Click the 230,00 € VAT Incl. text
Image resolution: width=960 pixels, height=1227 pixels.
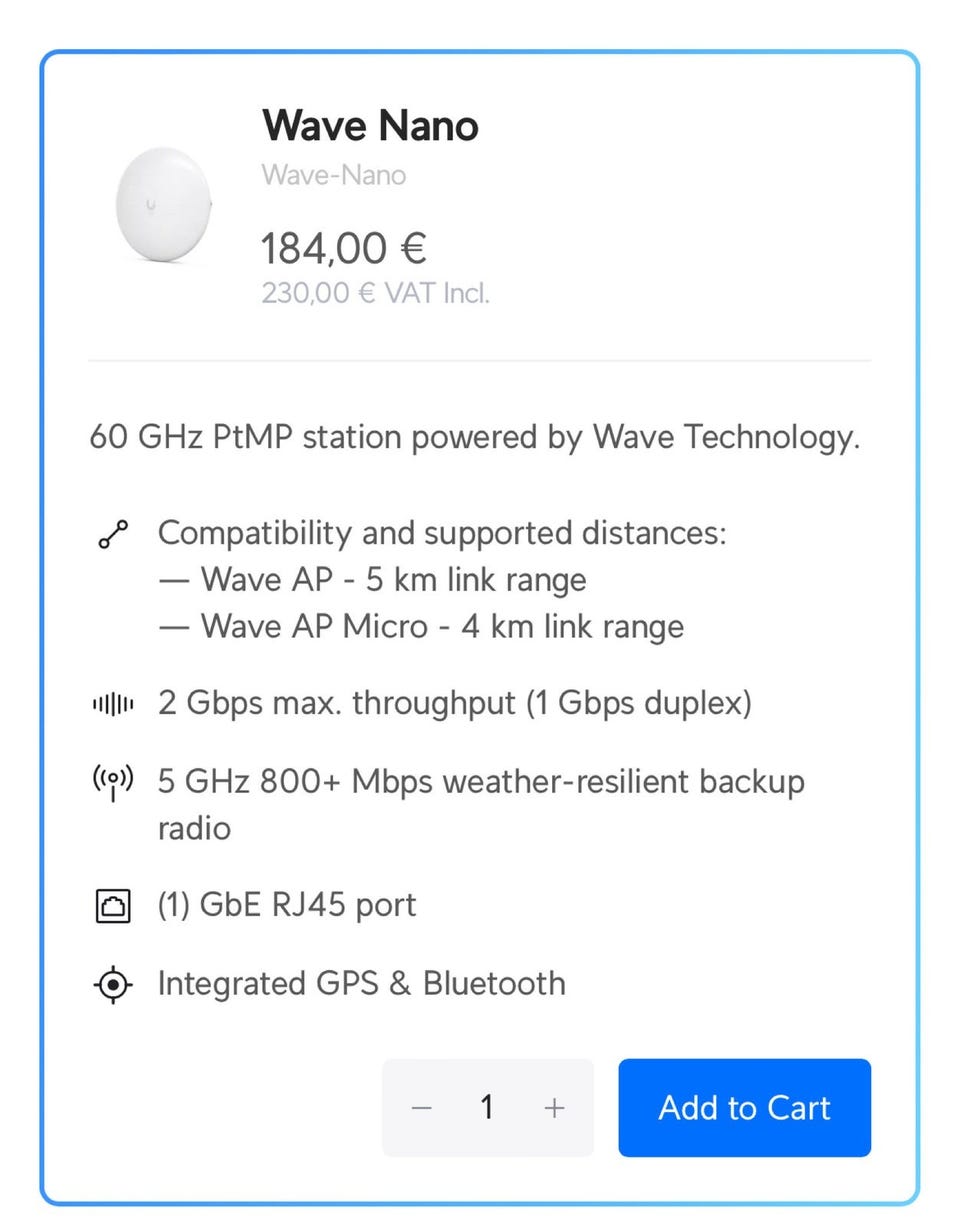375,294
